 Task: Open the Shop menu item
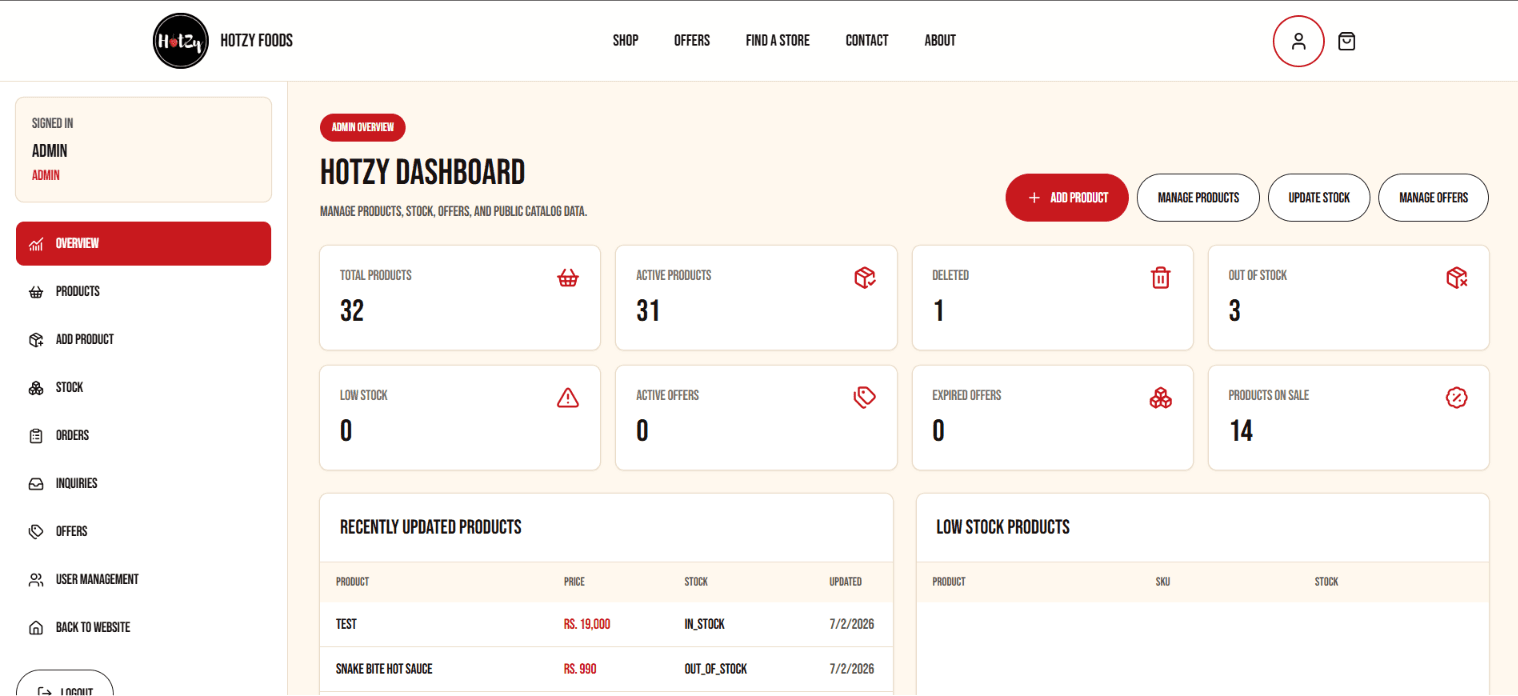click(x=626, y=41)
